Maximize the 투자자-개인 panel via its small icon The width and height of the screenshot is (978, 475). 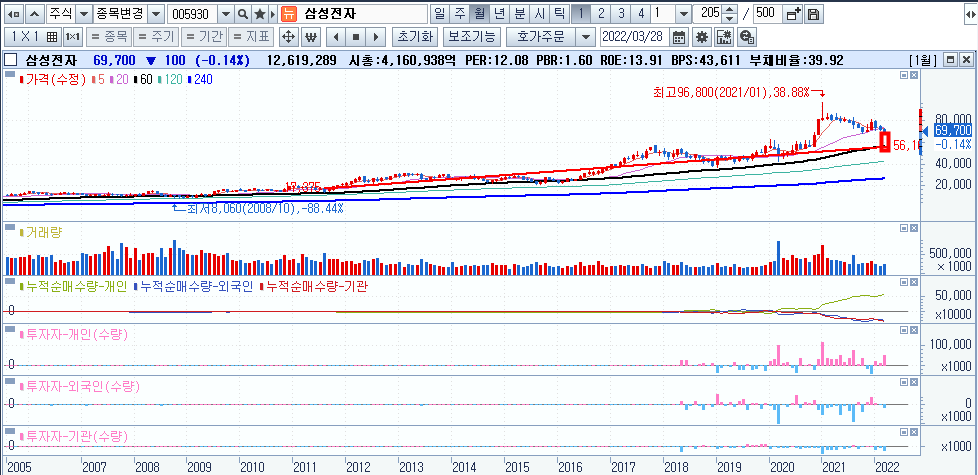pos(904,331)
